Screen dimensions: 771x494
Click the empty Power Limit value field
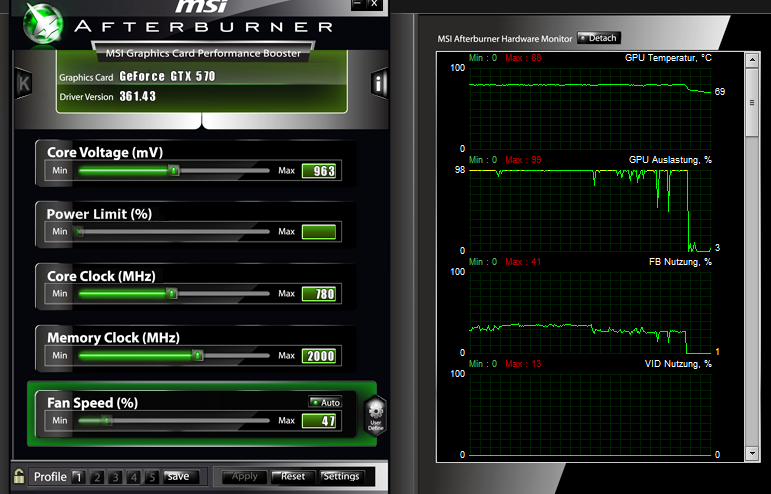319,232
